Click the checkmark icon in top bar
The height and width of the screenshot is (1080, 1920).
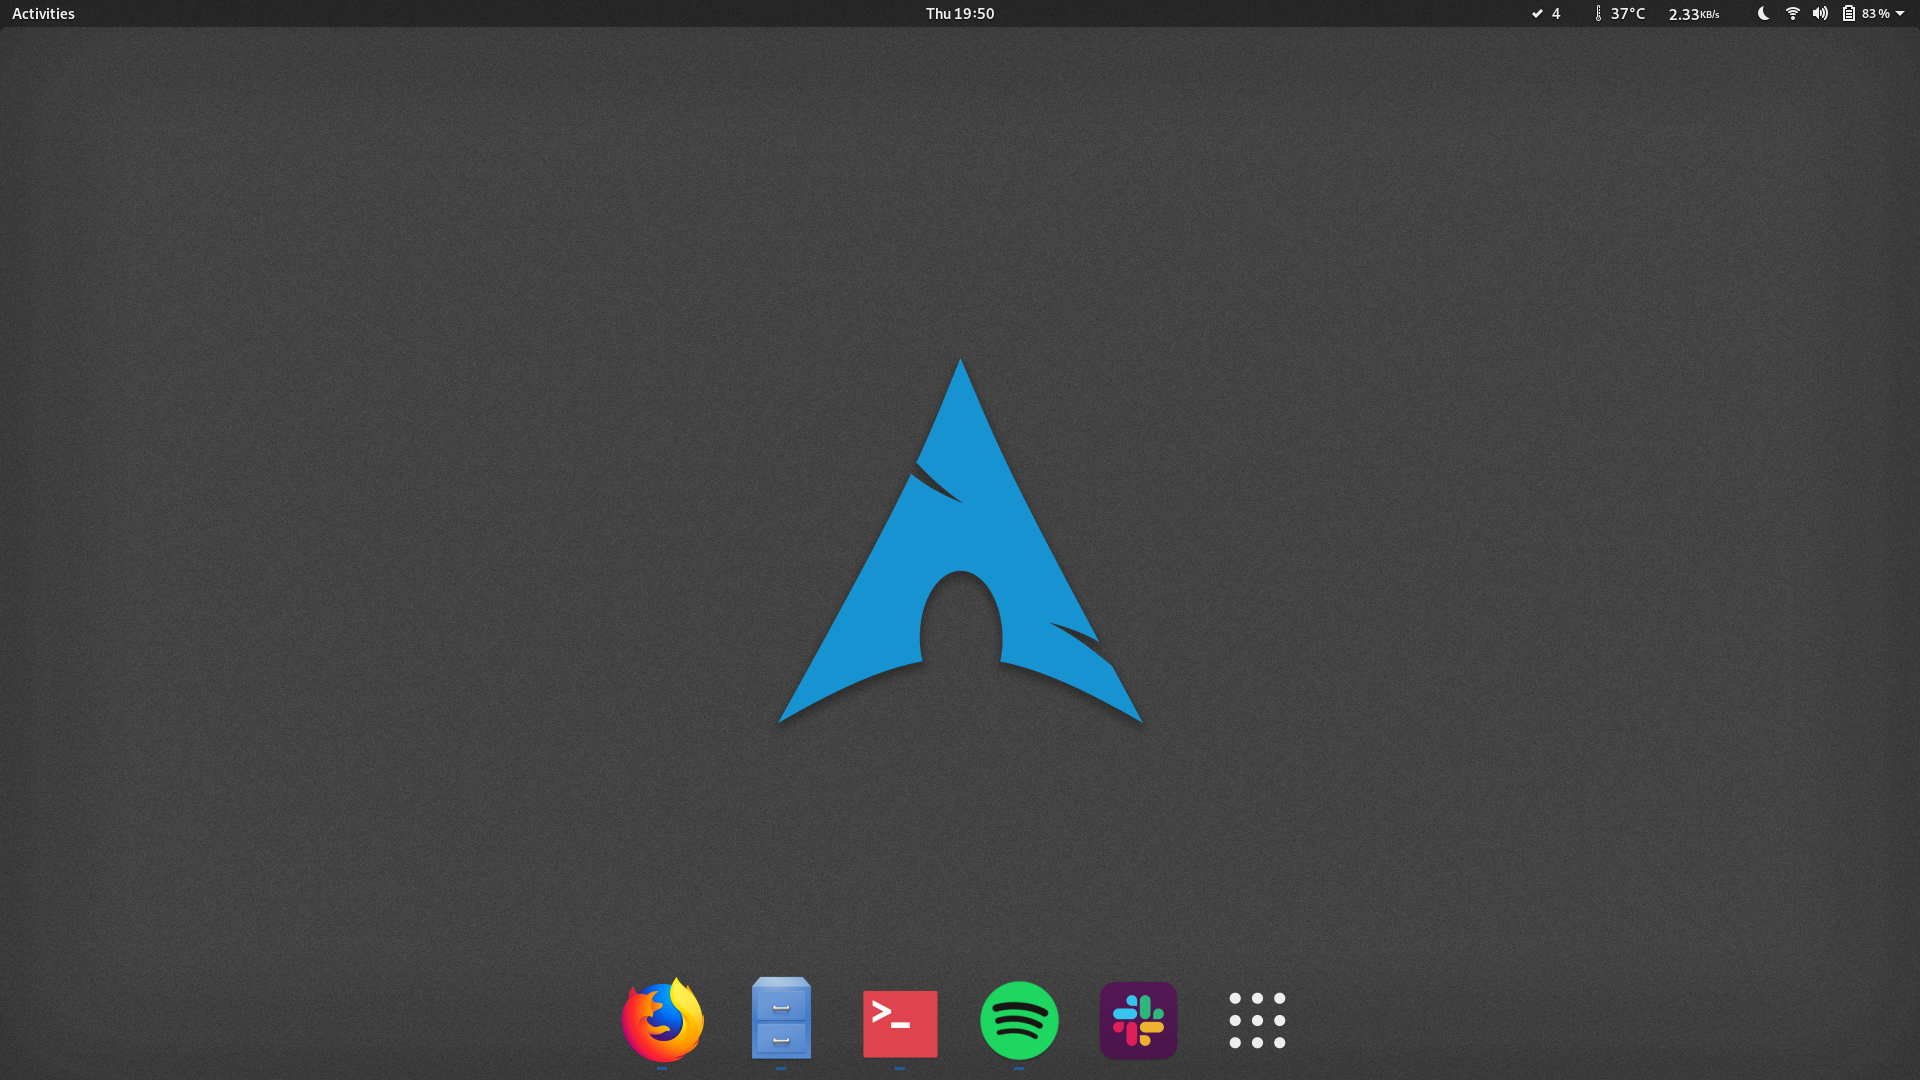(x=1537, y=13)
